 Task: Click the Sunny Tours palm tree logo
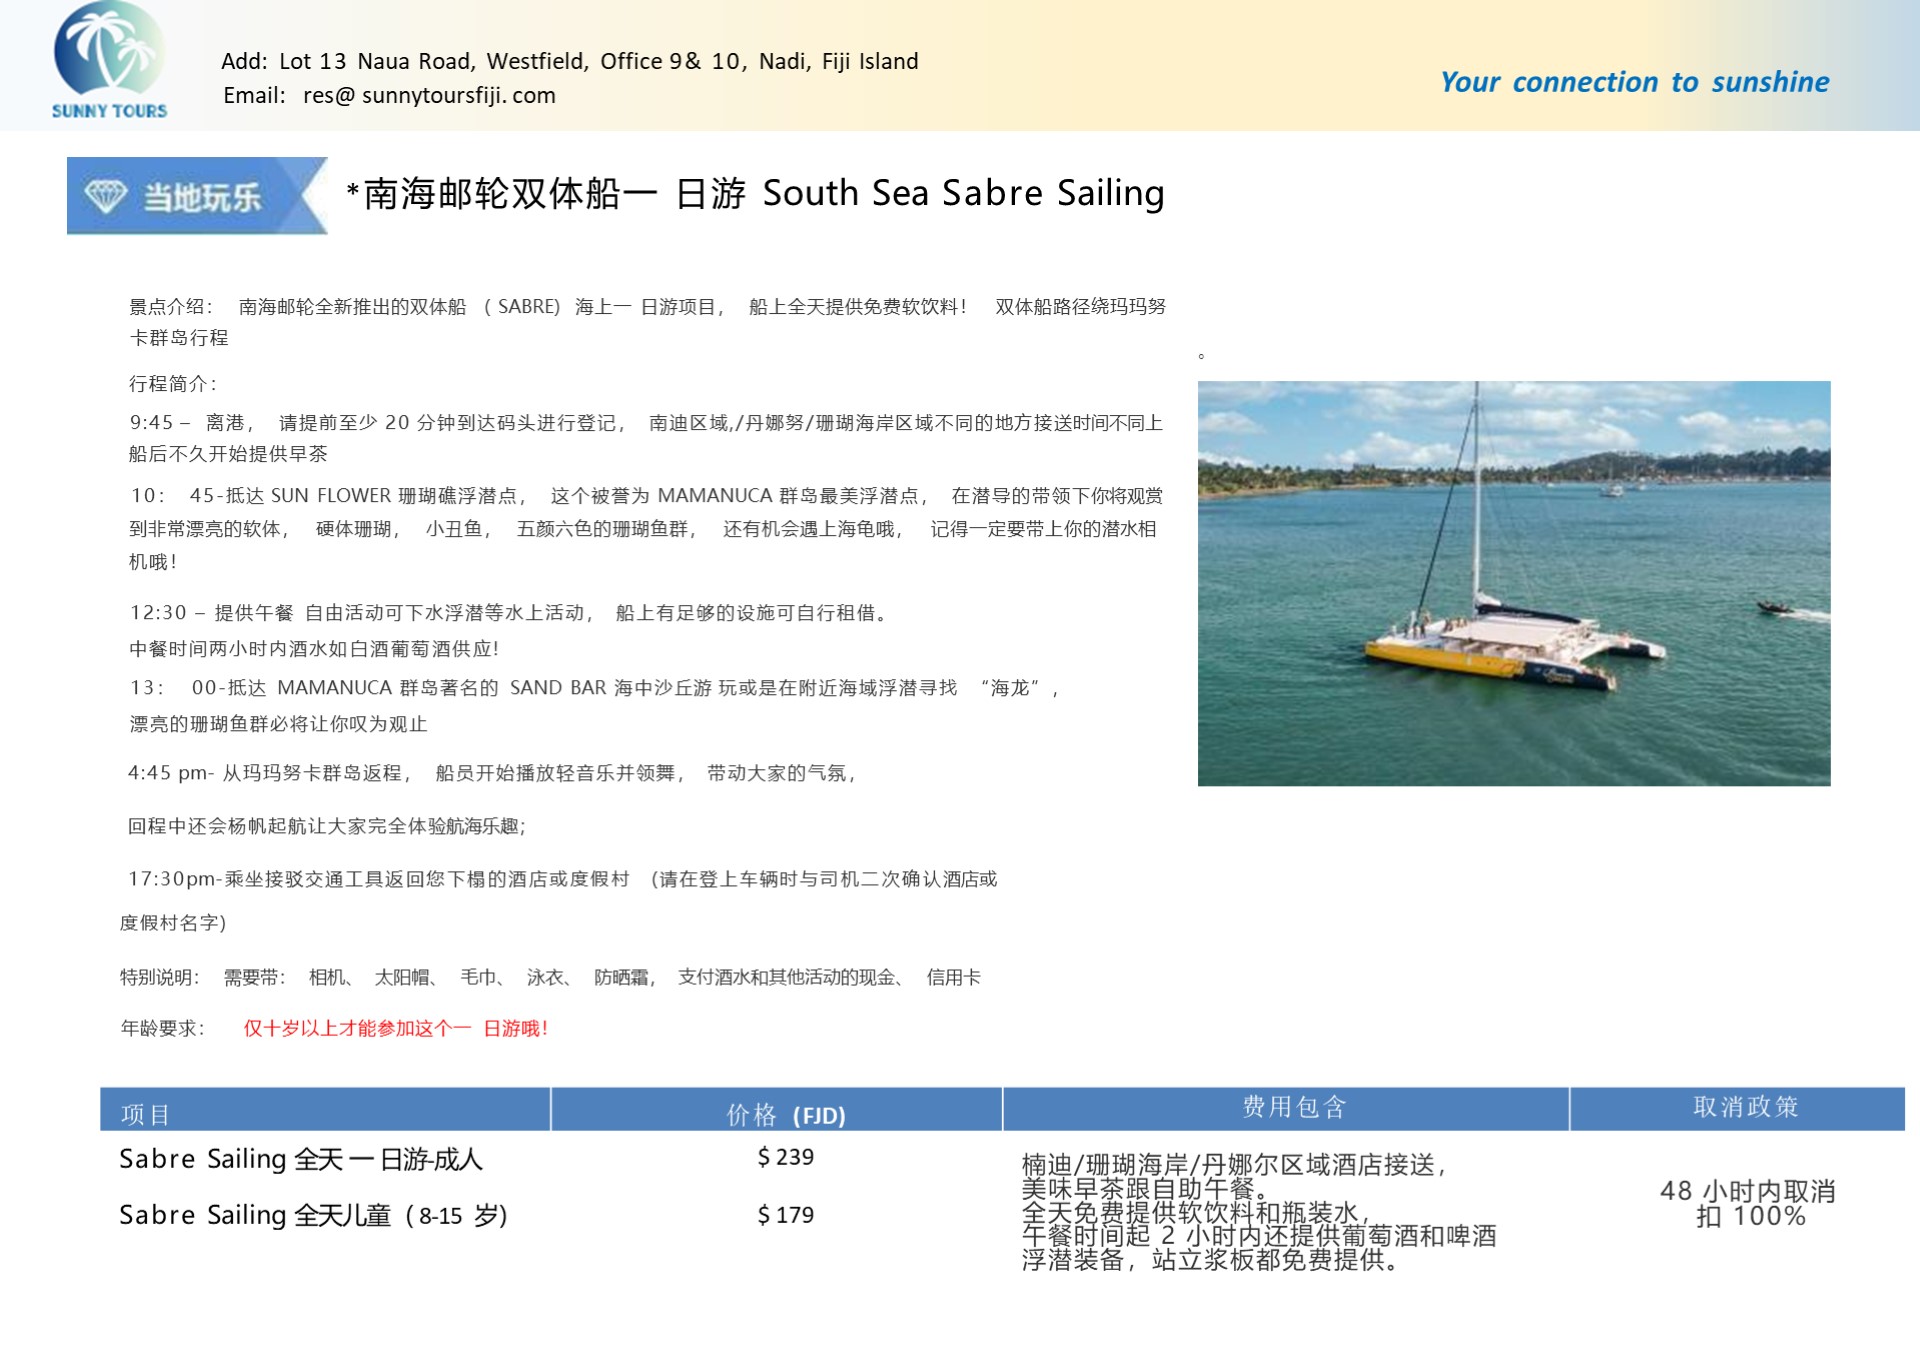click(109, 61)
